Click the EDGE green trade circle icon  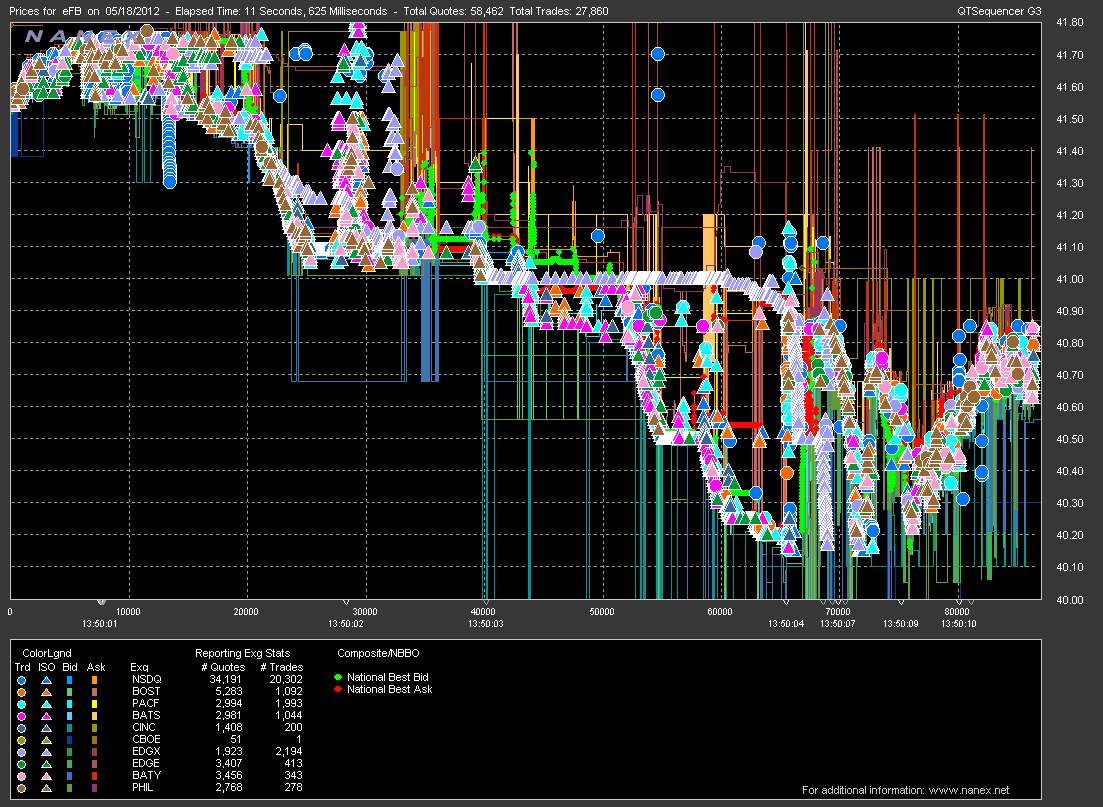coord(20,763)
